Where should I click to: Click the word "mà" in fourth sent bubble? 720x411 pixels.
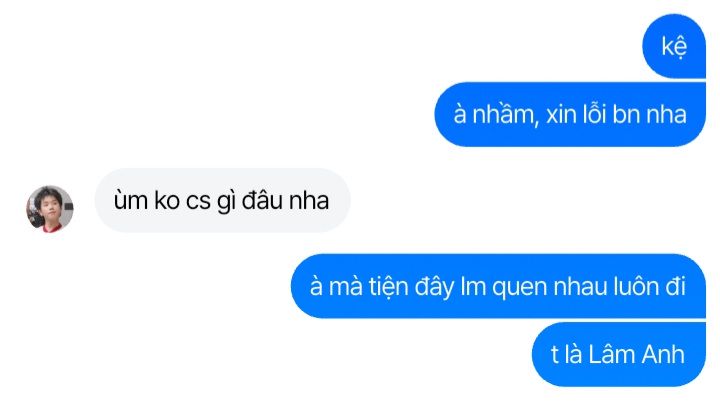[346, 287]
